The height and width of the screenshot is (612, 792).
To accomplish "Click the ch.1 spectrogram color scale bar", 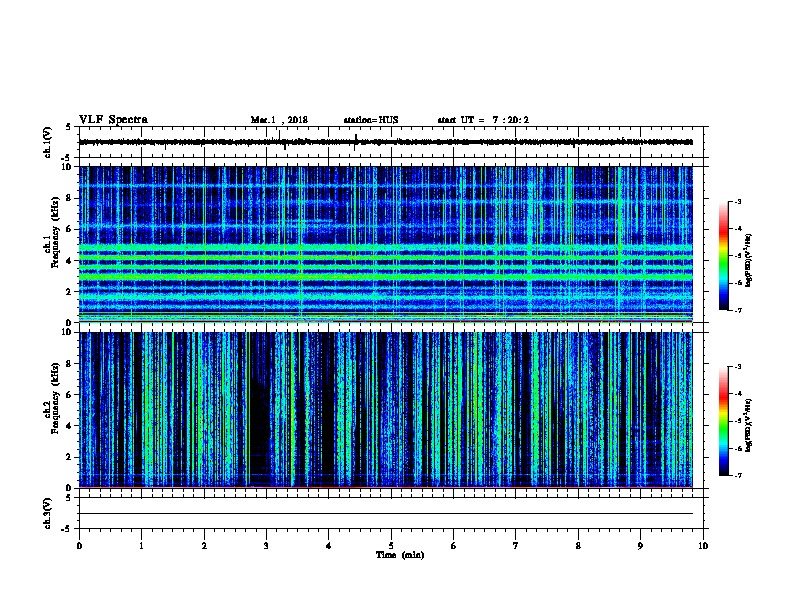I will click(x=724, y=256).
